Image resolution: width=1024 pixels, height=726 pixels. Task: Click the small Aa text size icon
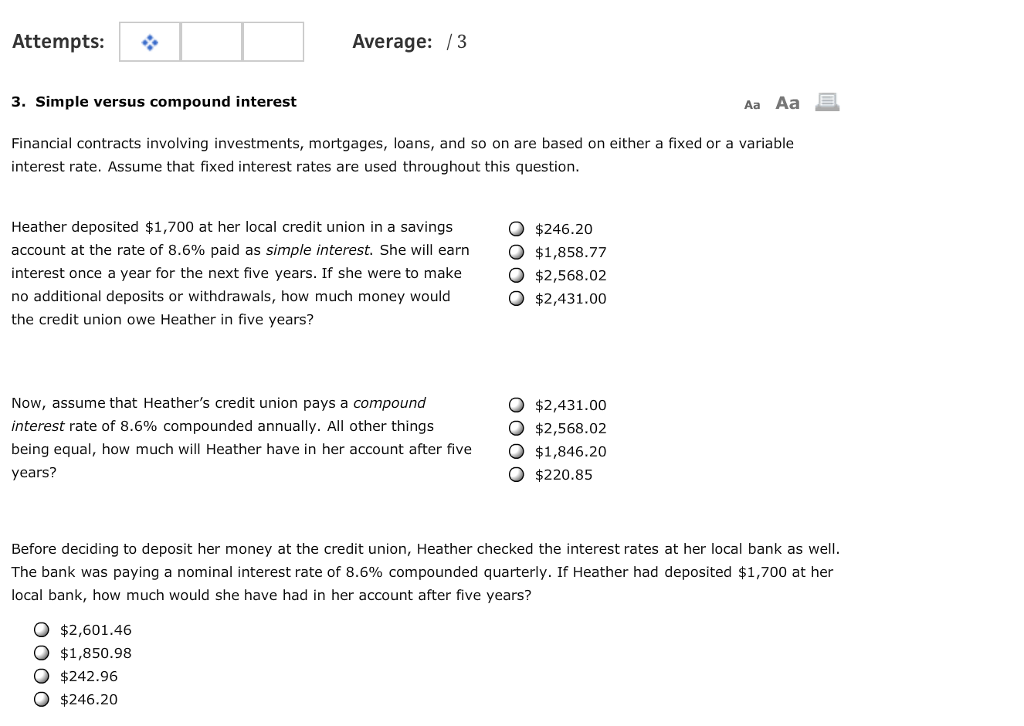pyautogui.click(x=752, y=104)
